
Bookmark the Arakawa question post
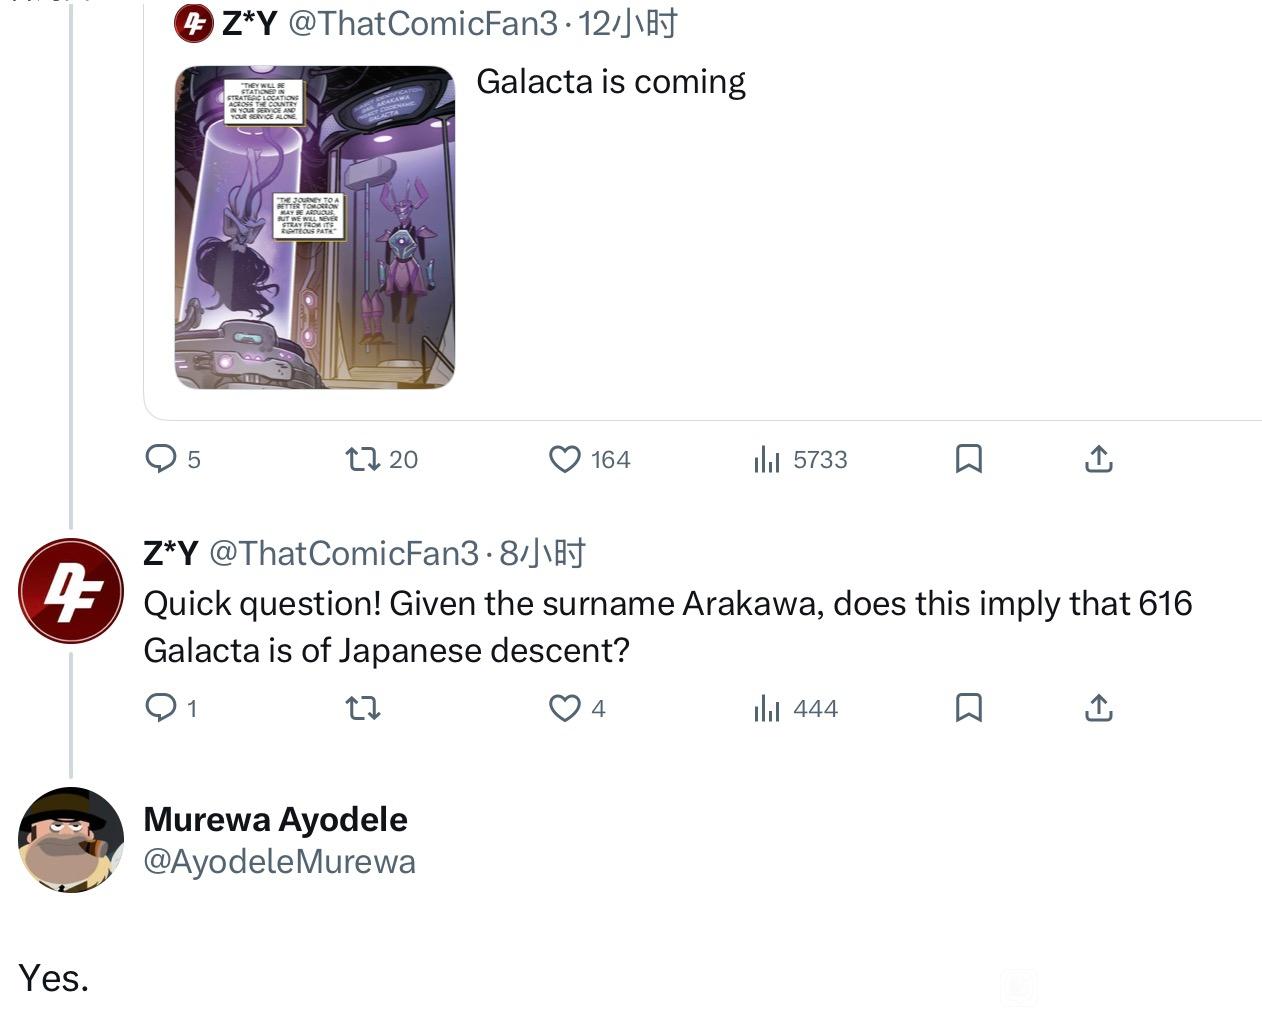tap(968, 708)
